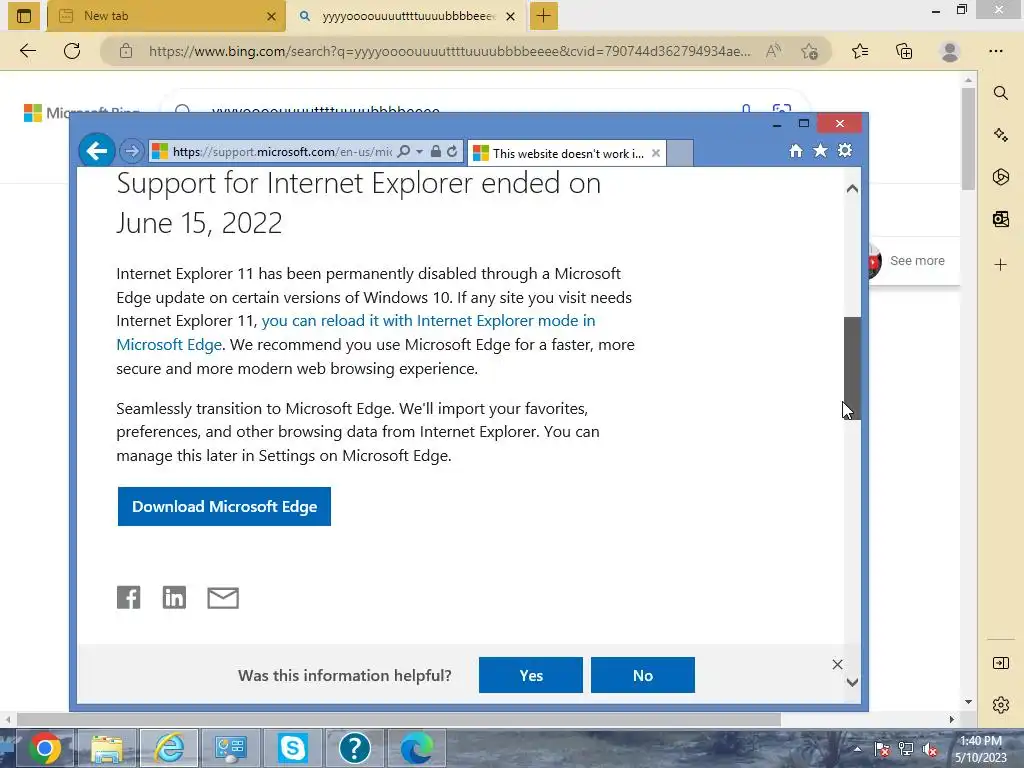Screen dimensions: 1024x768
Task: Click the Internet Explorer scrollbar up arrow
Action: pyautogui.click(x=852, y=189)
